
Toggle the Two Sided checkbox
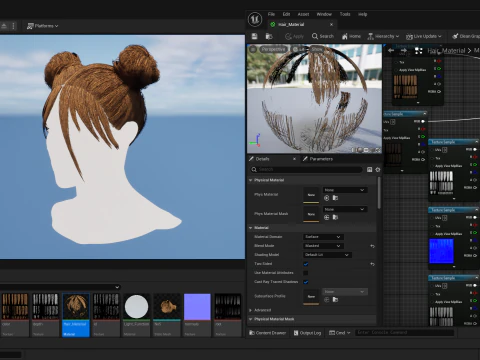[306, 264]
